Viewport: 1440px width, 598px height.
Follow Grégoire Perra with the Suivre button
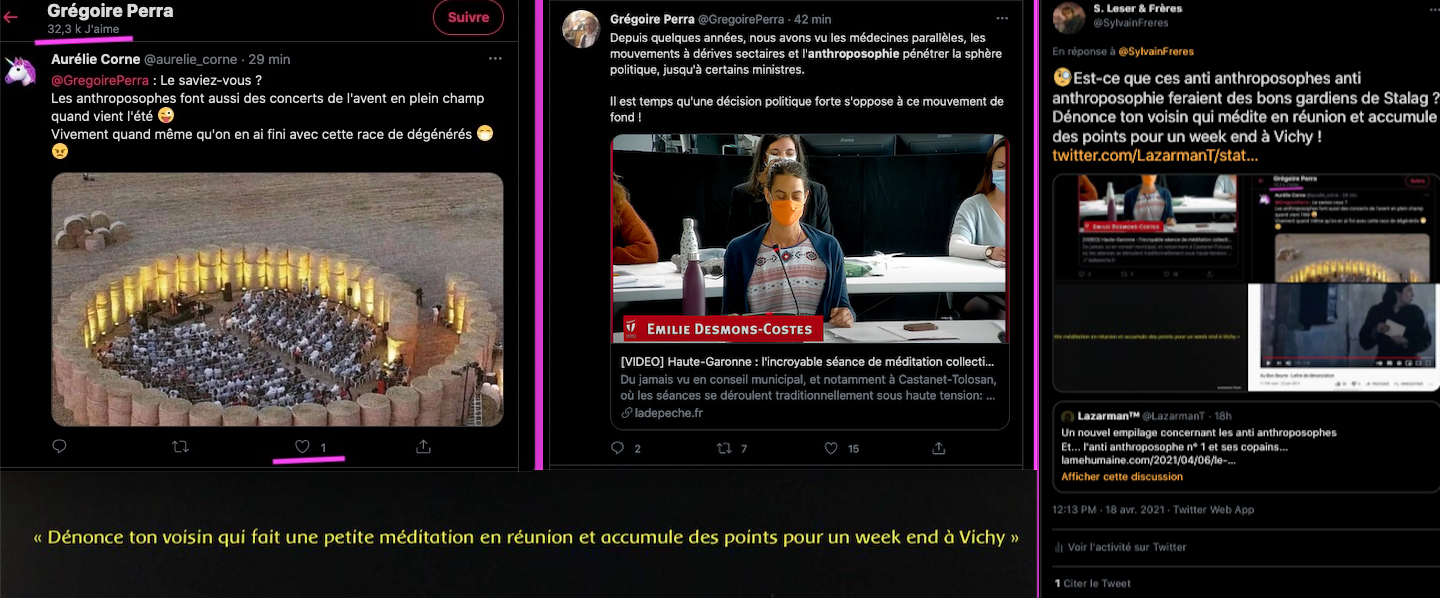(468, 17)
